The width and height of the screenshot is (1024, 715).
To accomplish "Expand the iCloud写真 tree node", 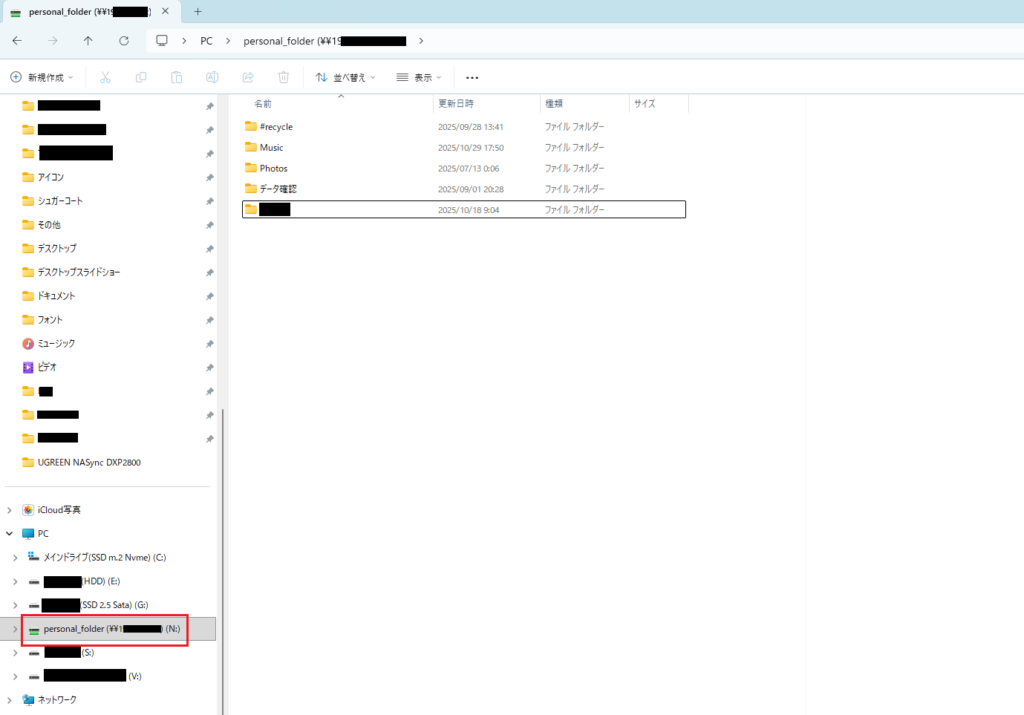I will tap(10, 510).
